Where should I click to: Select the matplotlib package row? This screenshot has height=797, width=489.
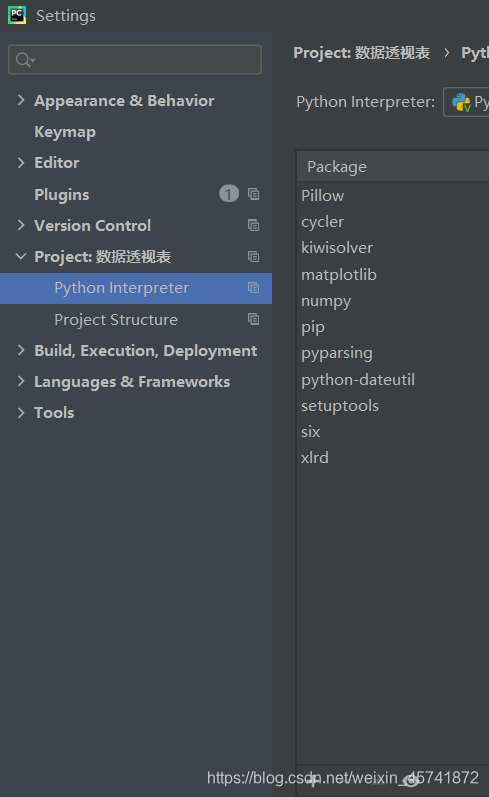coord(392,275)
